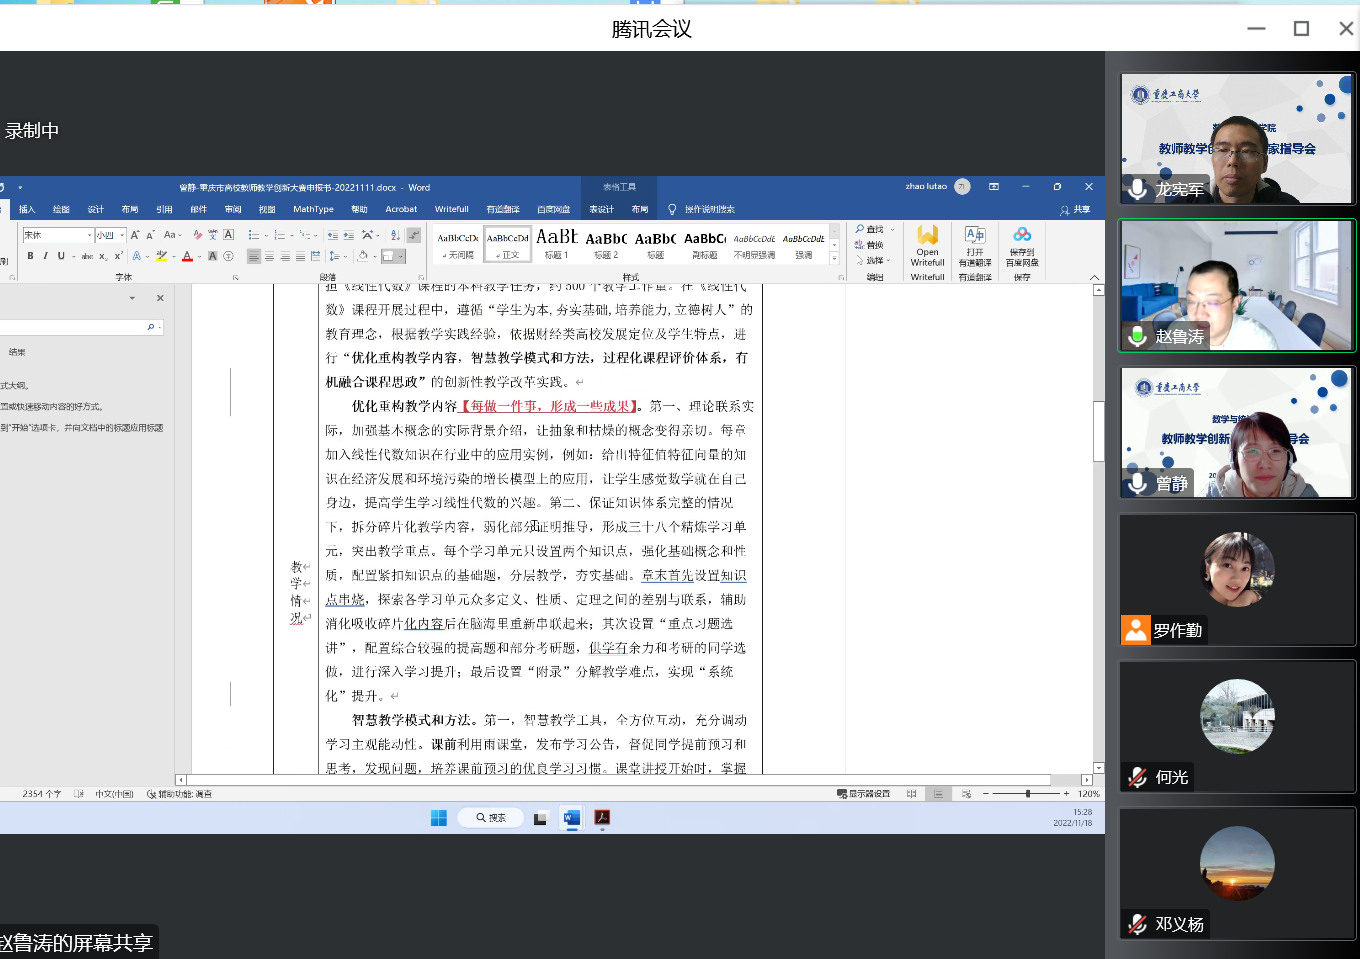Click the Windows taskbar search box
The width and height of the screenshot is (1360, 959).
(490, 818)
